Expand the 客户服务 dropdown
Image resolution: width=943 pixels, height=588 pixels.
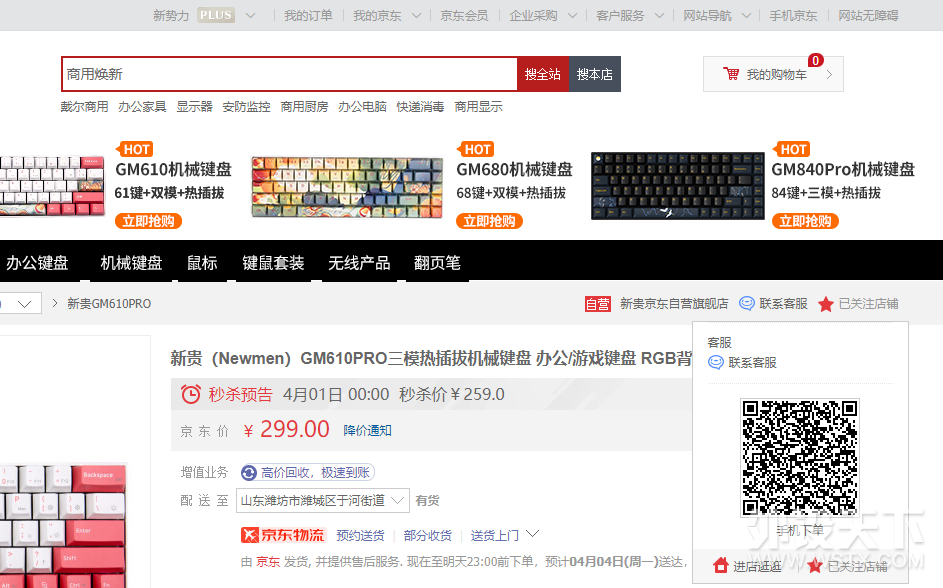[659, 16]
